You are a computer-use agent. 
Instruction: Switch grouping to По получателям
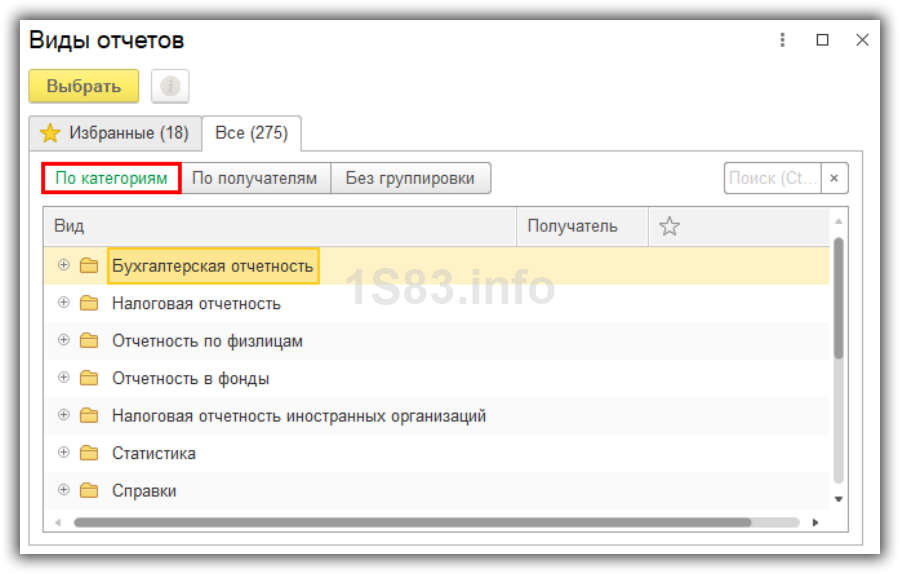tap(254, 178)
